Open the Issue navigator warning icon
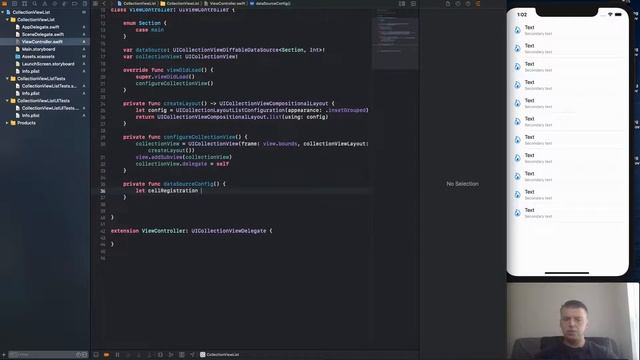This screenshot has width=640, height=360. [x=44, y=4]
